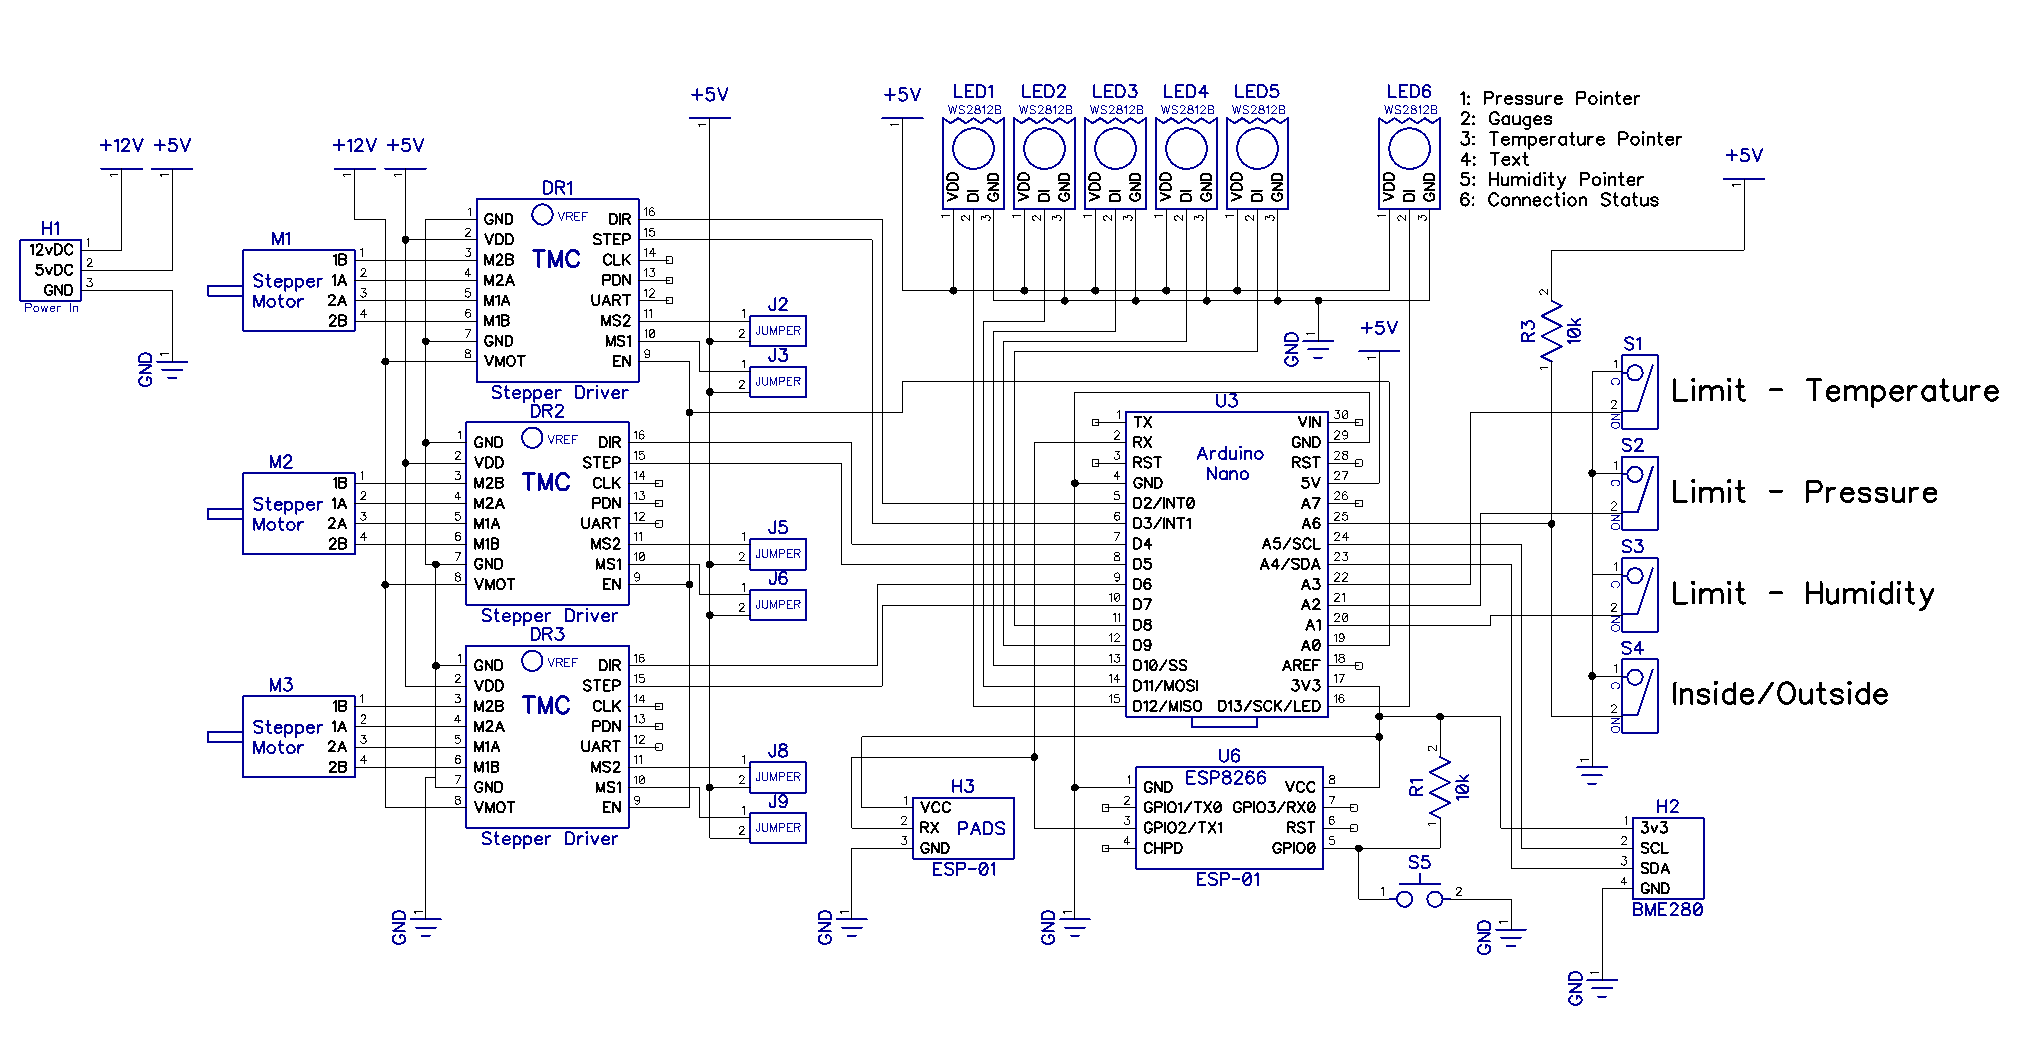Select the U6 ESP8266 ESP-01 block
The width and height of the screenshot is (2023, 1064).
(x=1229, y=818)
